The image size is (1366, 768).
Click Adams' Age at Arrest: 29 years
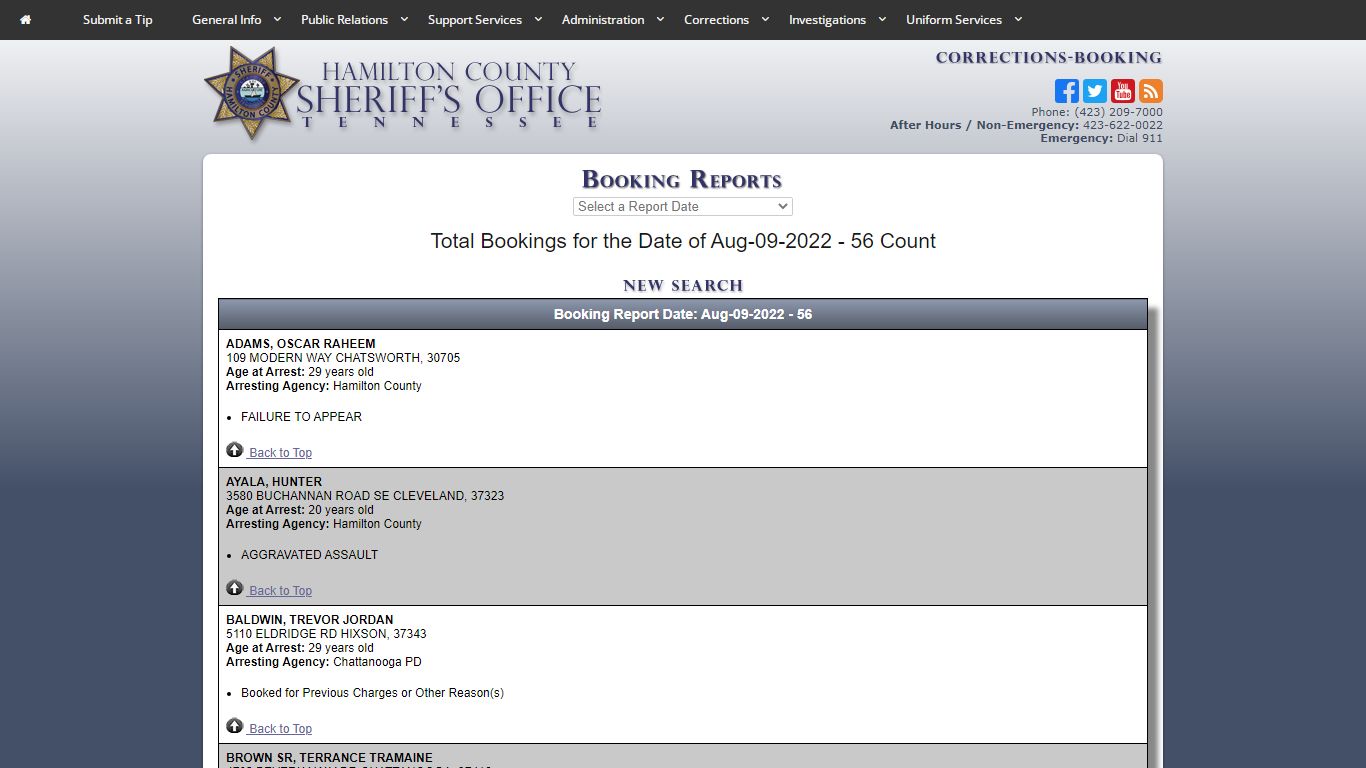(x=300, y=372)
